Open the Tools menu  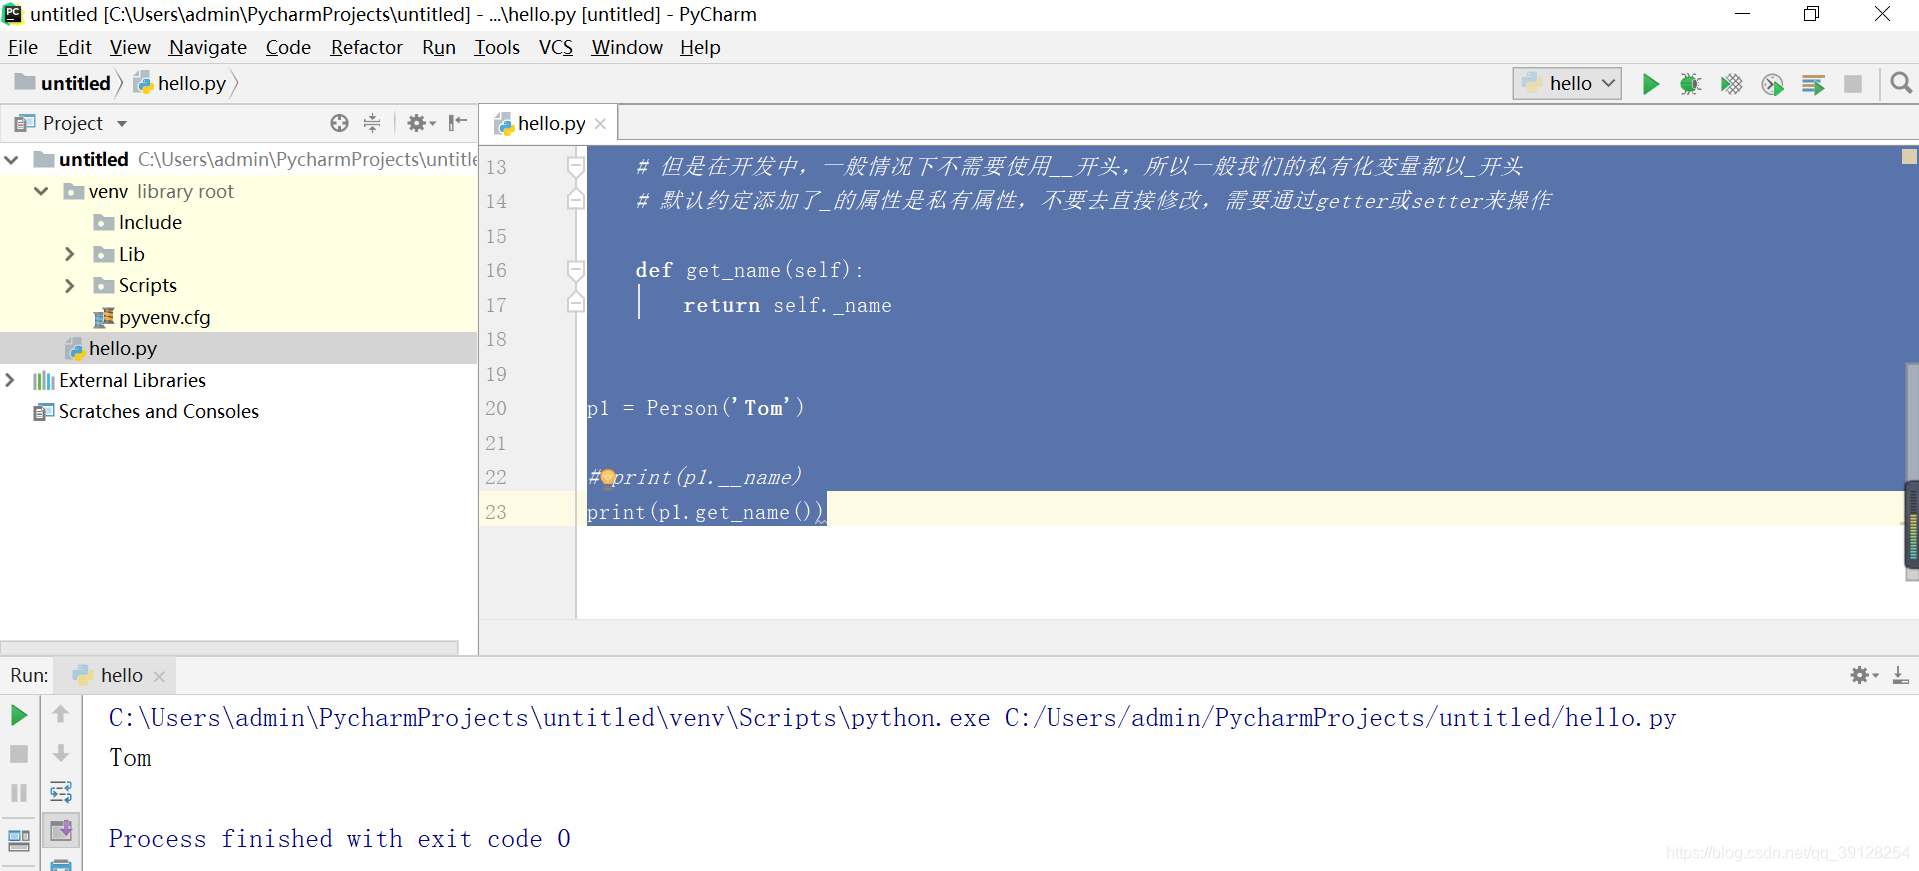coord(497,47)
